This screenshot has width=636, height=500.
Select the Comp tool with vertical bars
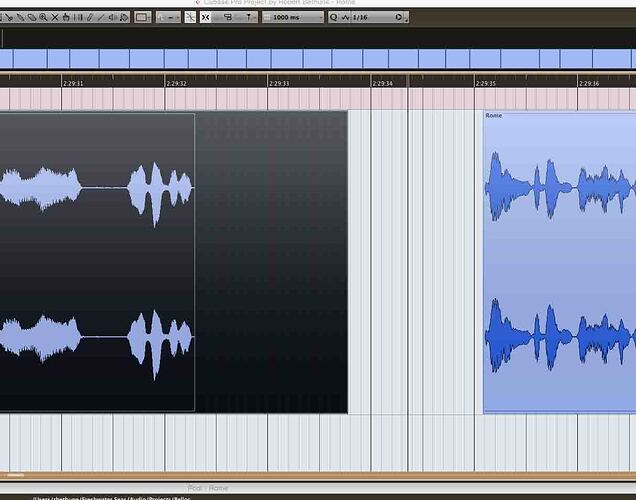[78, 17]
